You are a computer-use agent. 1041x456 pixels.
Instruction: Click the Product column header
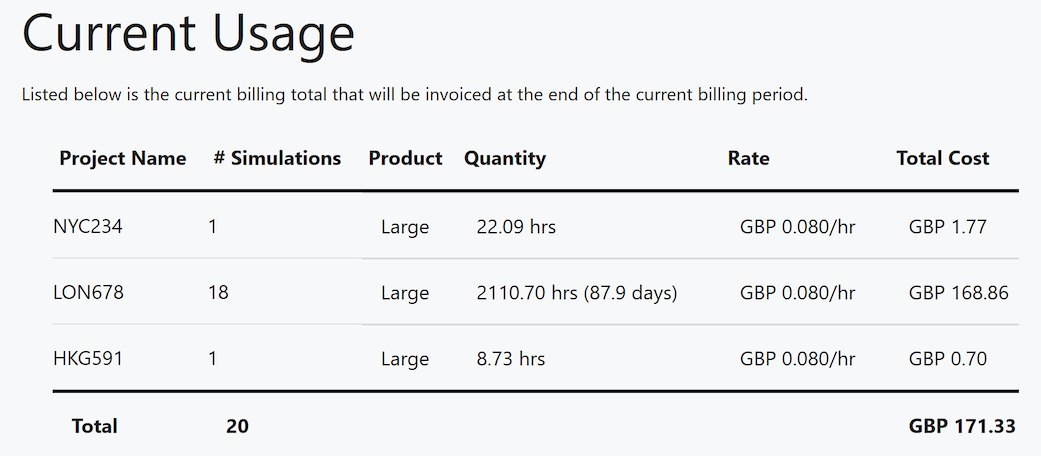[x=405, y=158]
